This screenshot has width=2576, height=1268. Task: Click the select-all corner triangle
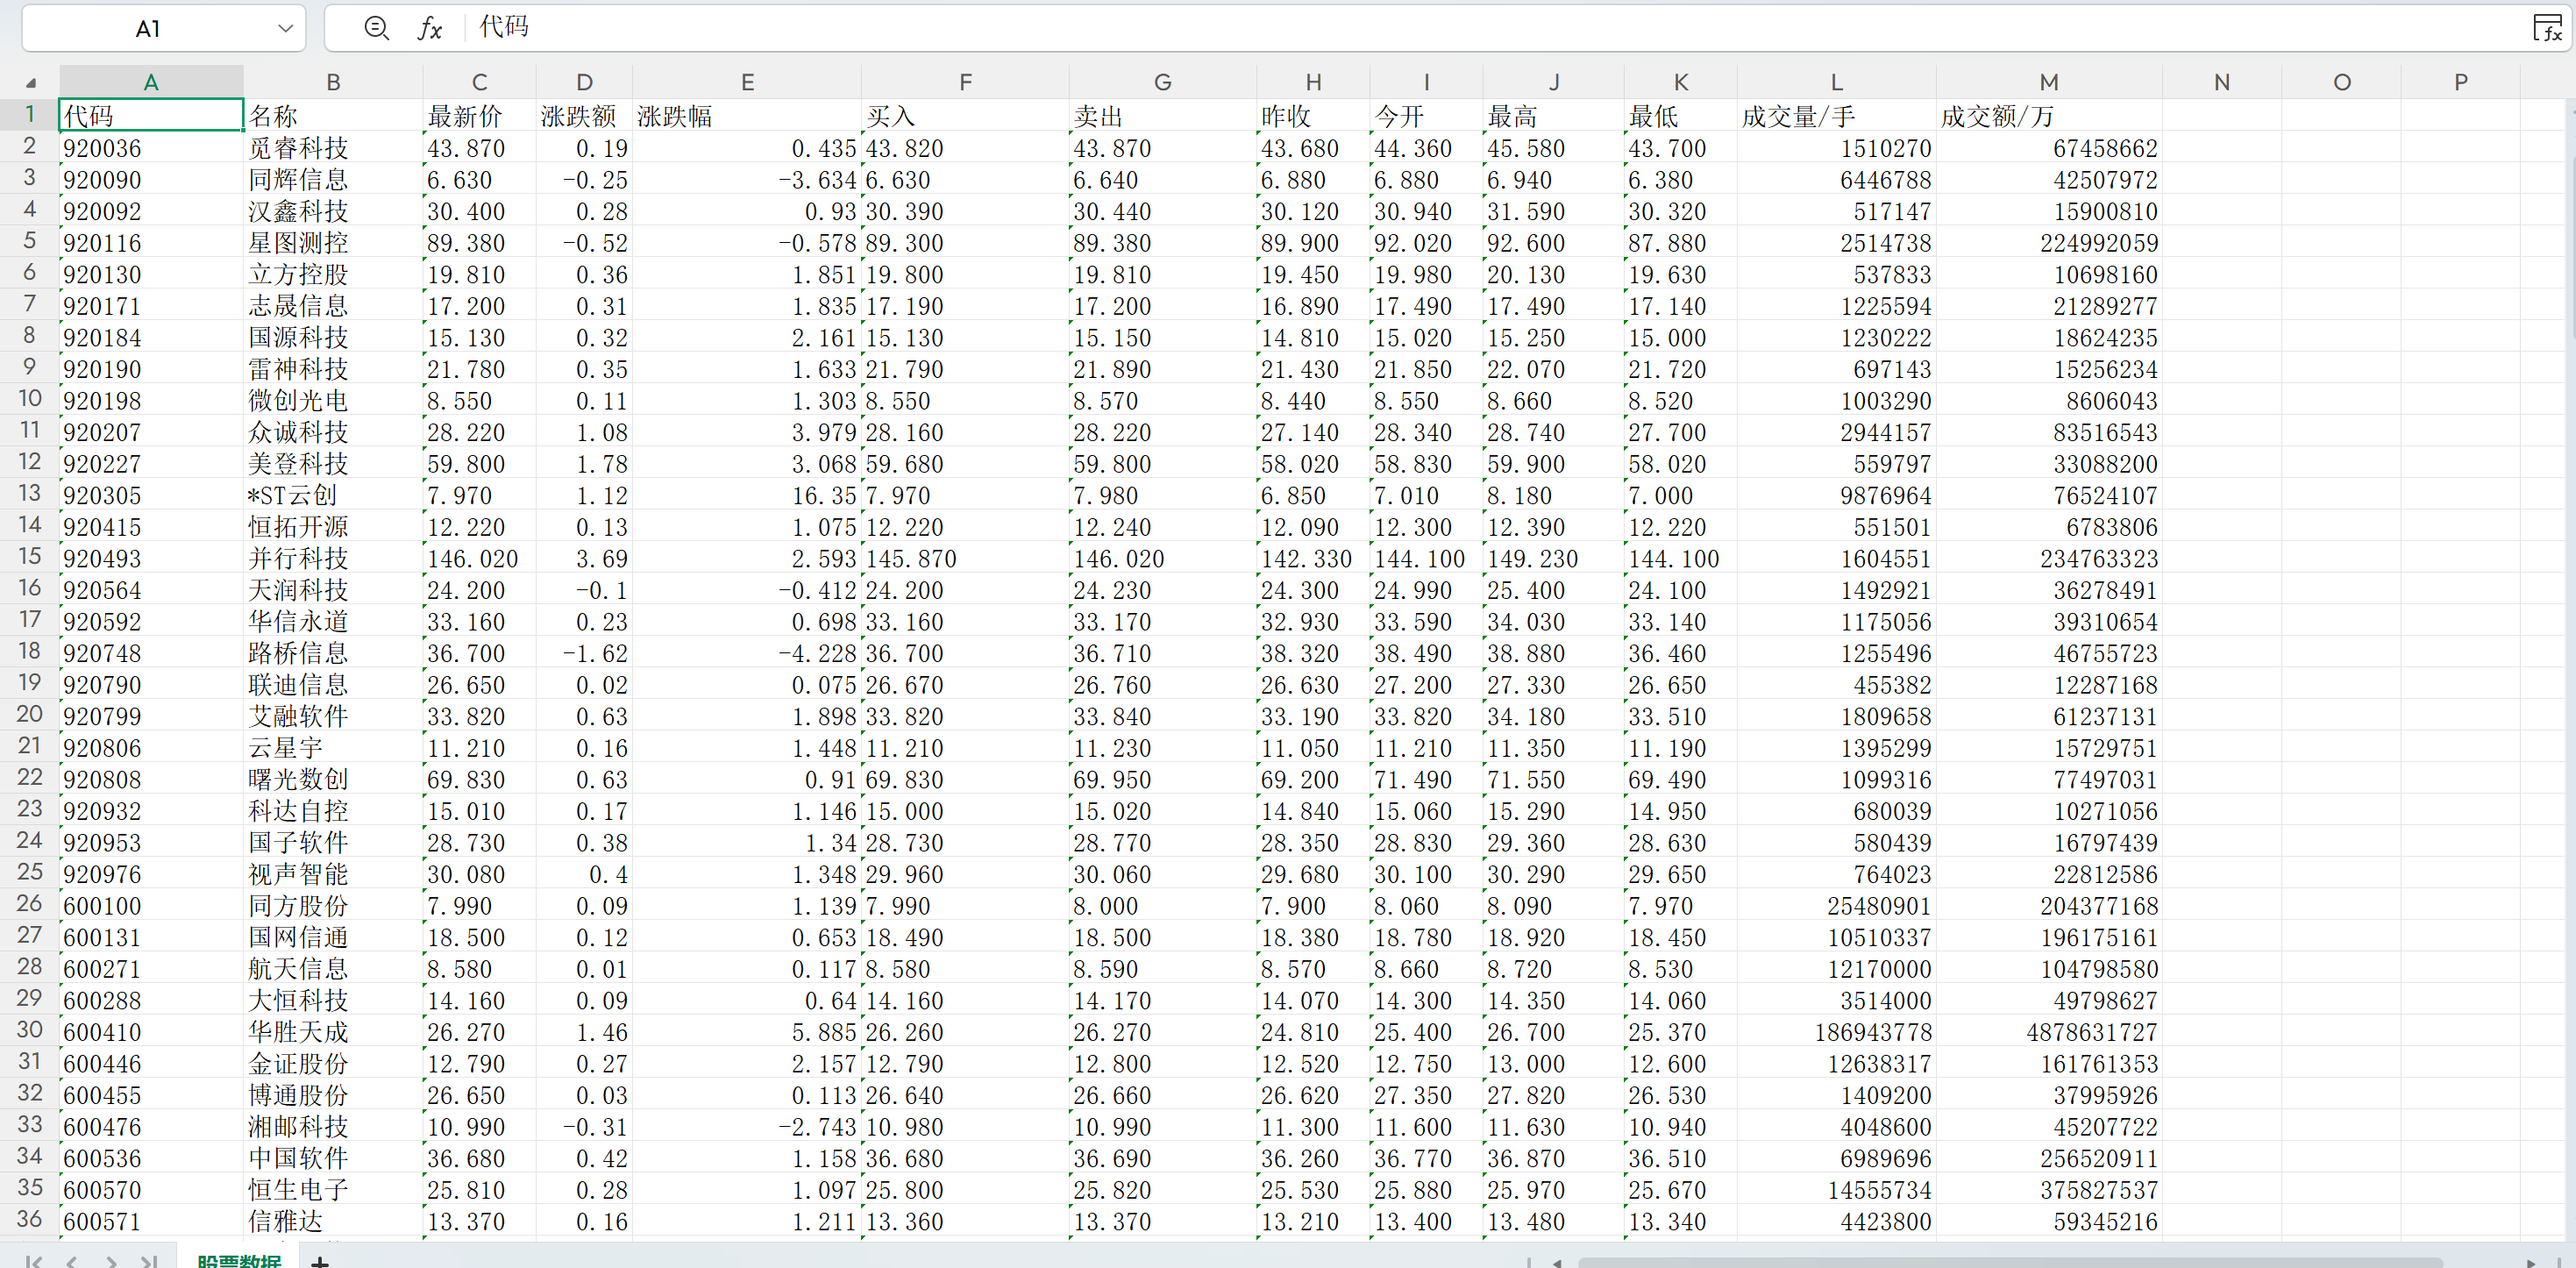(x=30, y=83)
